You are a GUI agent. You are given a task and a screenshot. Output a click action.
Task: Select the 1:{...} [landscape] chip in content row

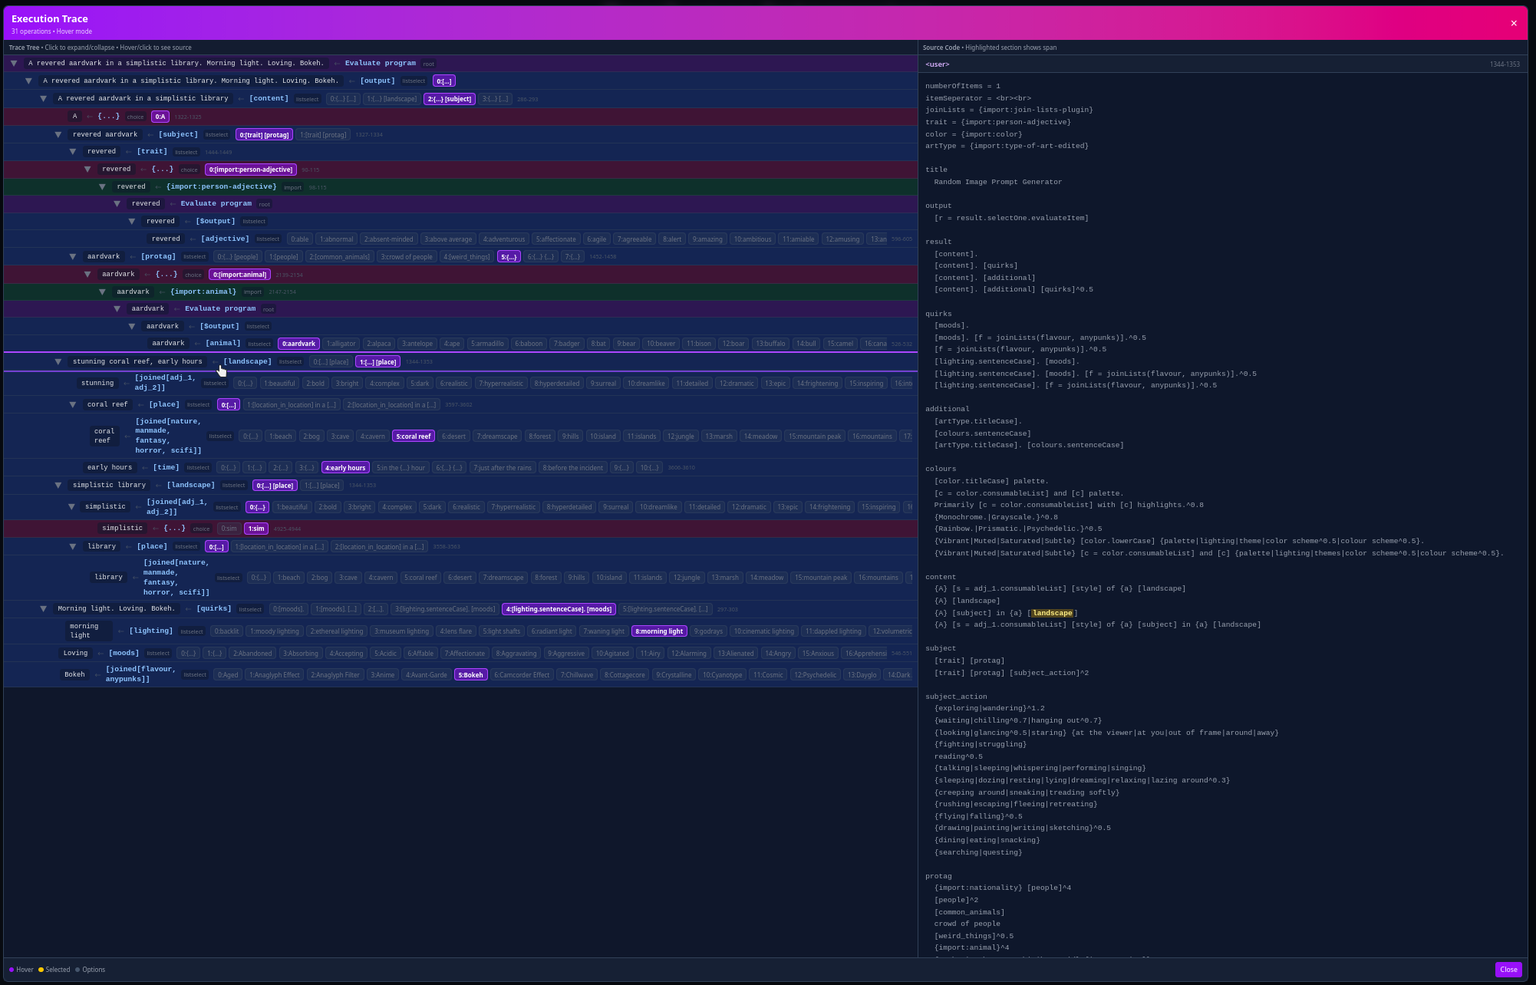click(x=391, y=99)
